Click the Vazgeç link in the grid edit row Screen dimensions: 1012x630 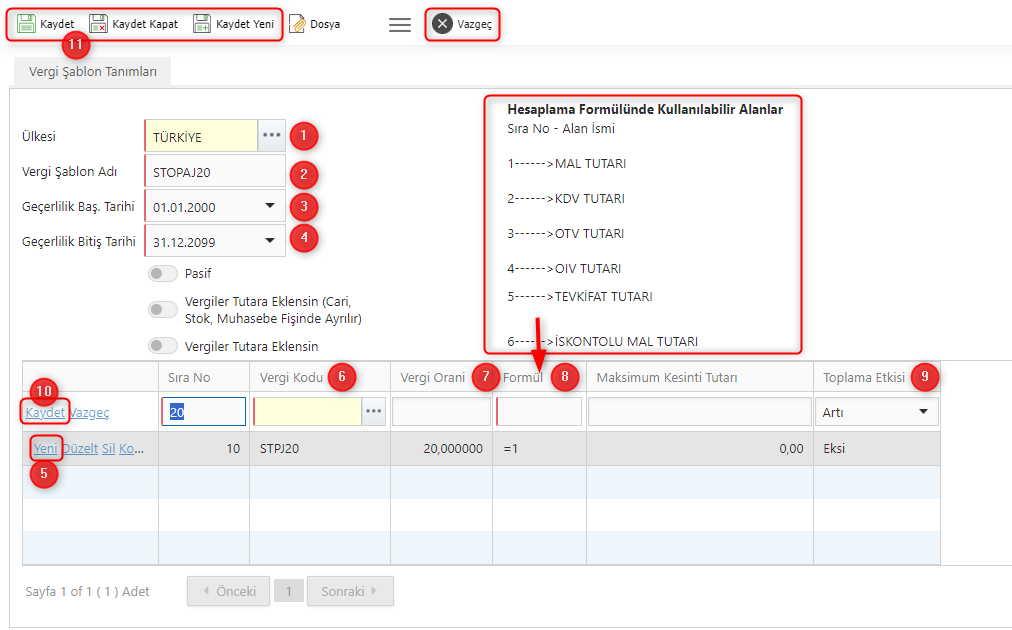pyautogui.click(x=89, y=412)
